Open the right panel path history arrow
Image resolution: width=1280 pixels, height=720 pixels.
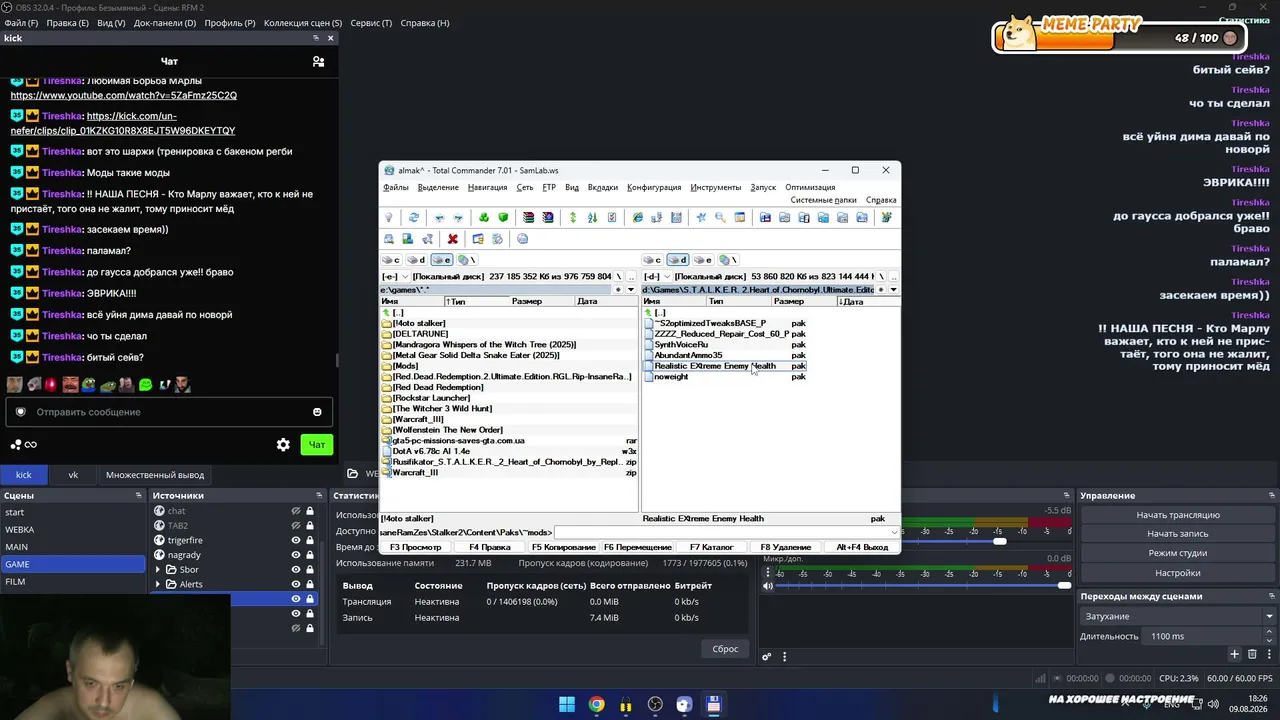tap(893, 290)
